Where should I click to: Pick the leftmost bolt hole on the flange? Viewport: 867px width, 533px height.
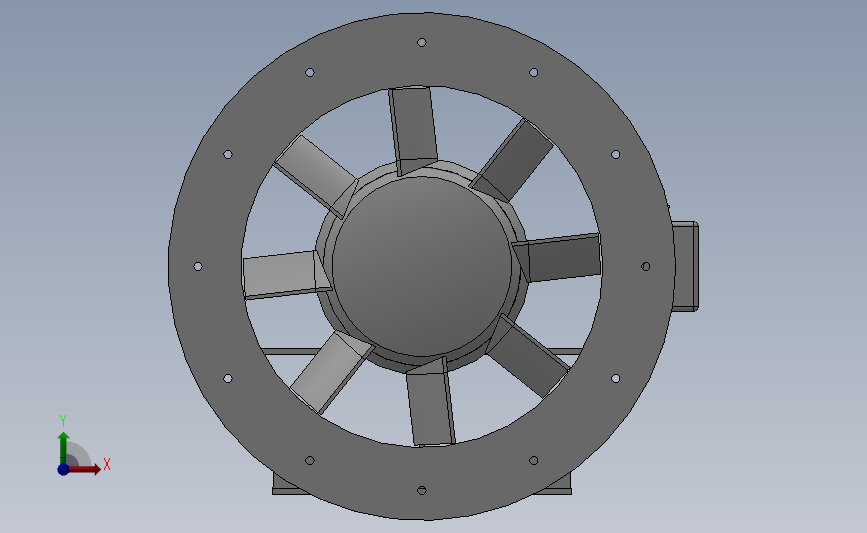(198, 266)
